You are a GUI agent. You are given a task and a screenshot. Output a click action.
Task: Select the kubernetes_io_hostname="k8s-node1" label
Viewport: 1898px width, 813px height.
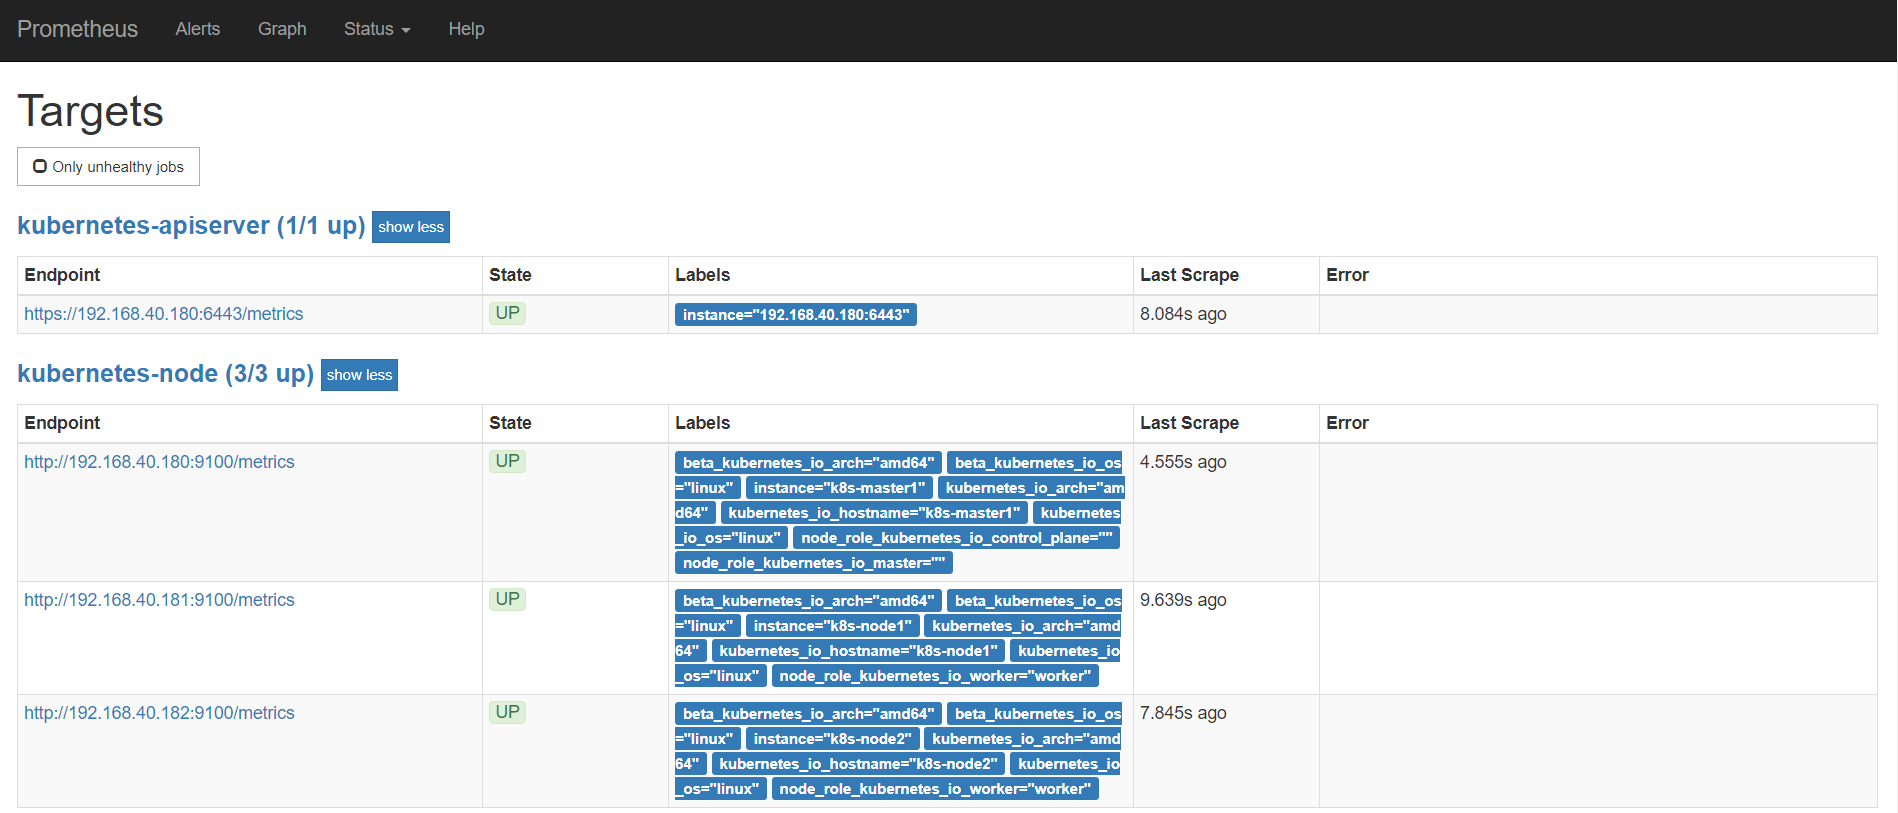(x=858, y=651)
